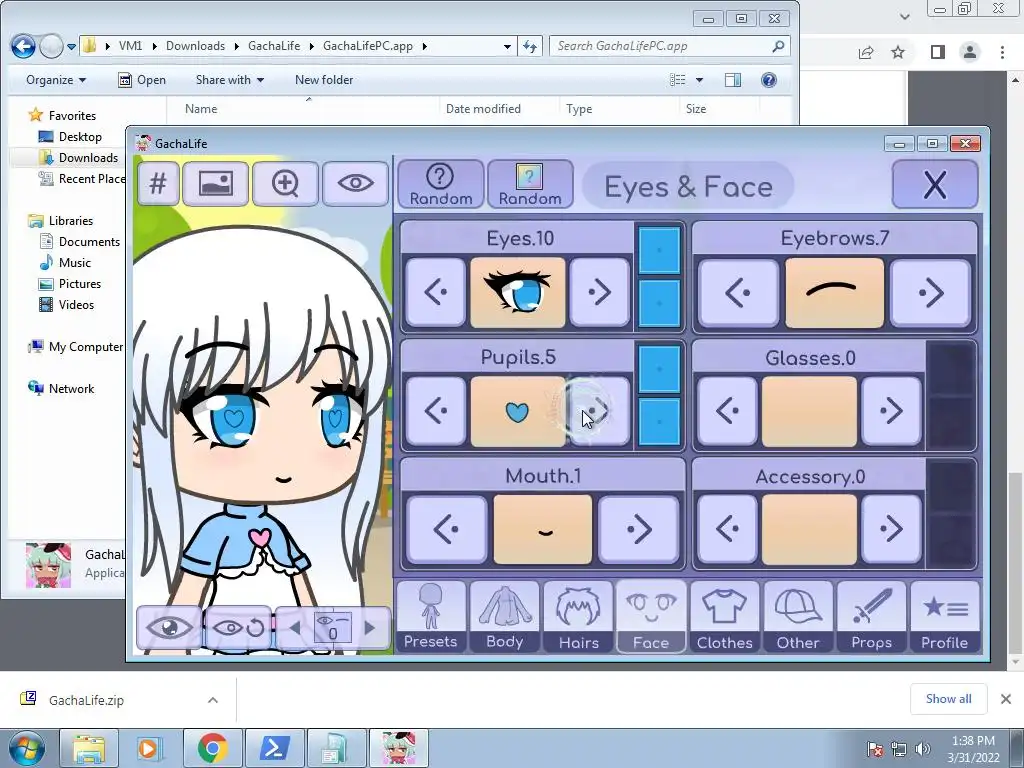Screen dimensions: 1024x768
Task: Switch to the Hairs tab
Action: [x=579, y=616]
